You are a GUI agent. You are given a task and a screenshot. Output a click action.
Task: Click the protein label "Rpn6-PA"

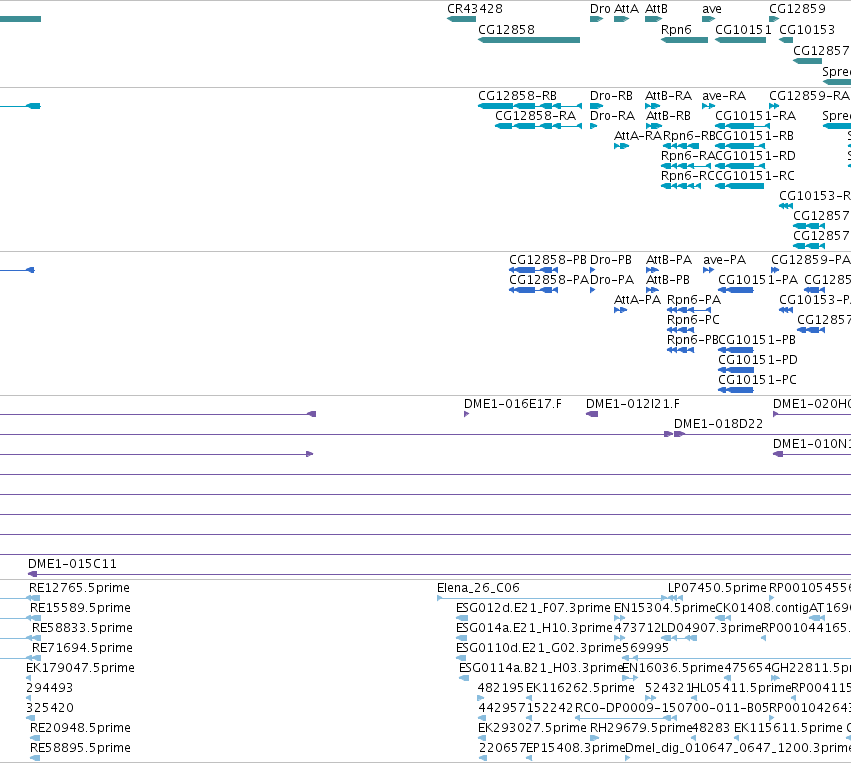coord(694,300)
